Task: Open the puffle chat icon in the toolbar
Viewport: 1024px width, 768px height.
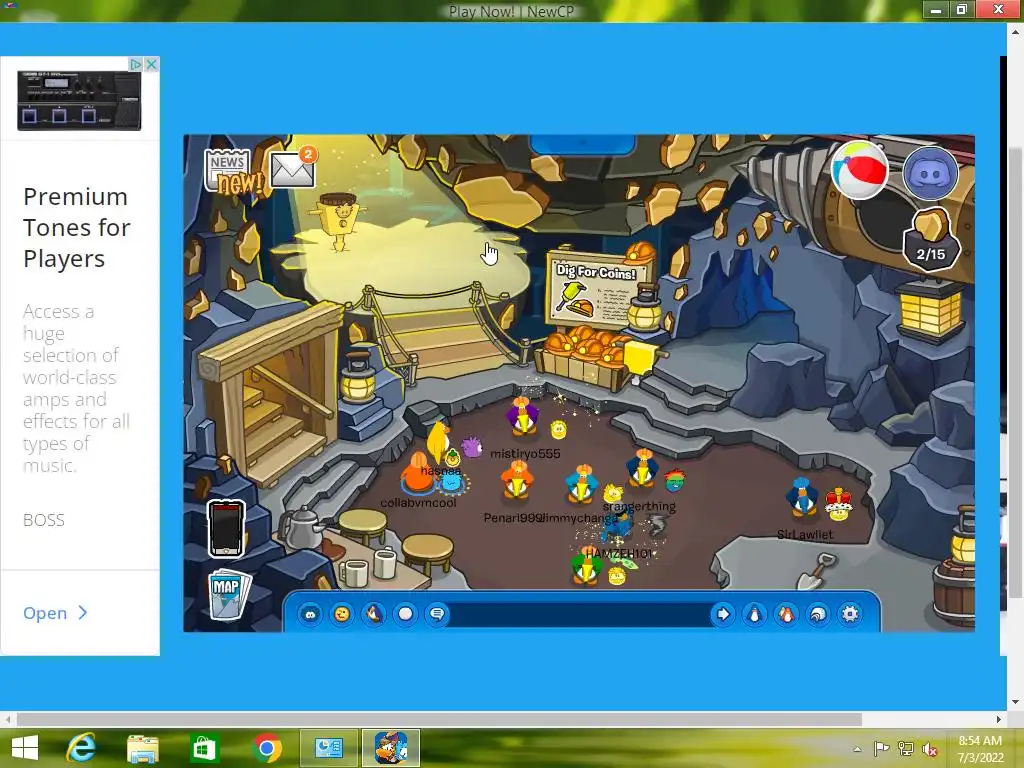Action: pyautogui.click(x=310, y=614)
